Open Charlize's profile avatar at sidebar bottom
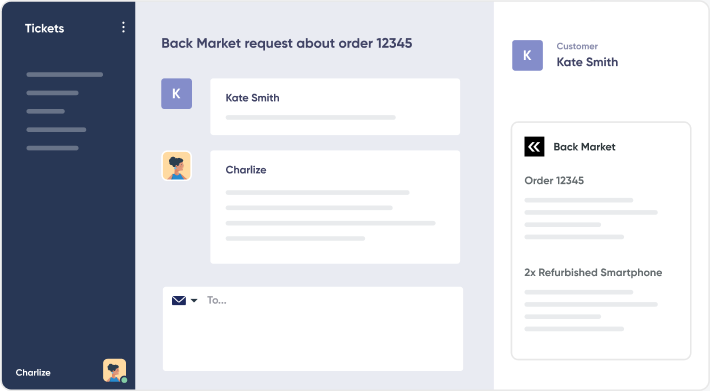Image resolution: width=710 pixels, height=391 pixels. pyautogui.click(x=114, y=371)
